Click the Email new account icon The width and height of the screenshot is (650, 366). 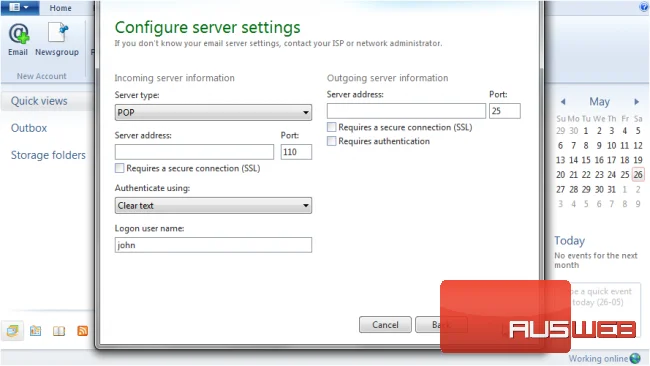[x=18, y=40]
